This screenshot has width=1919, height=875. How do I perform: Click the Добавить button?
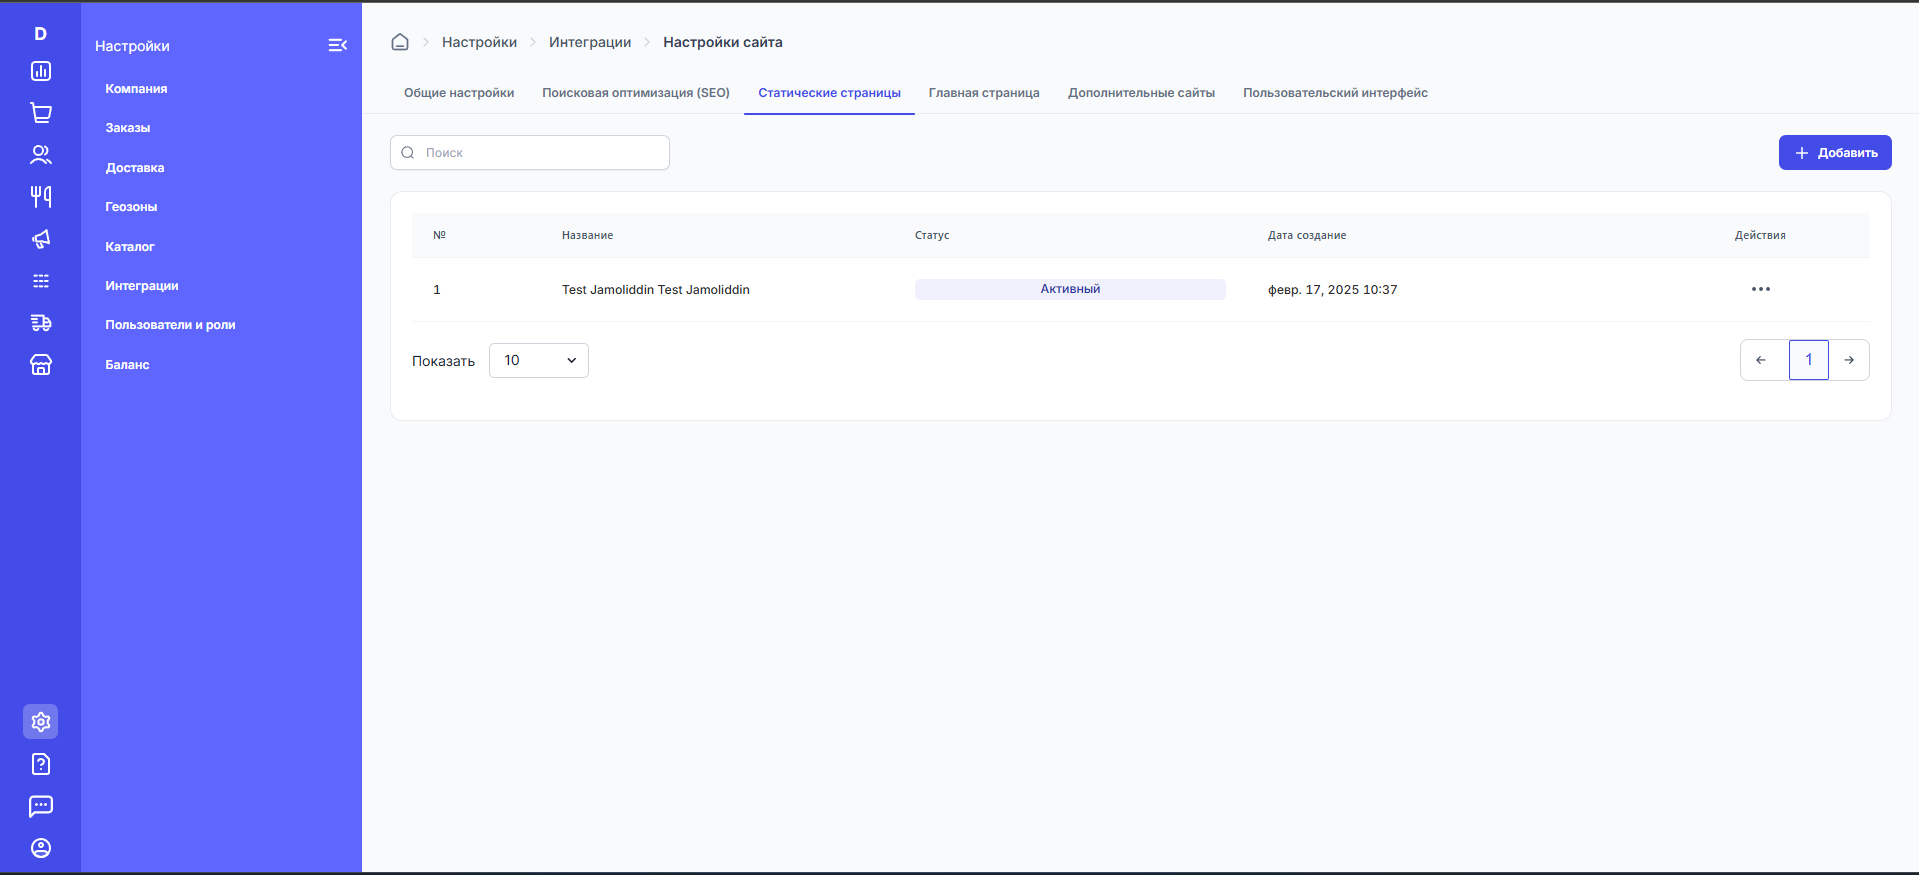[x=1835, y=153]
